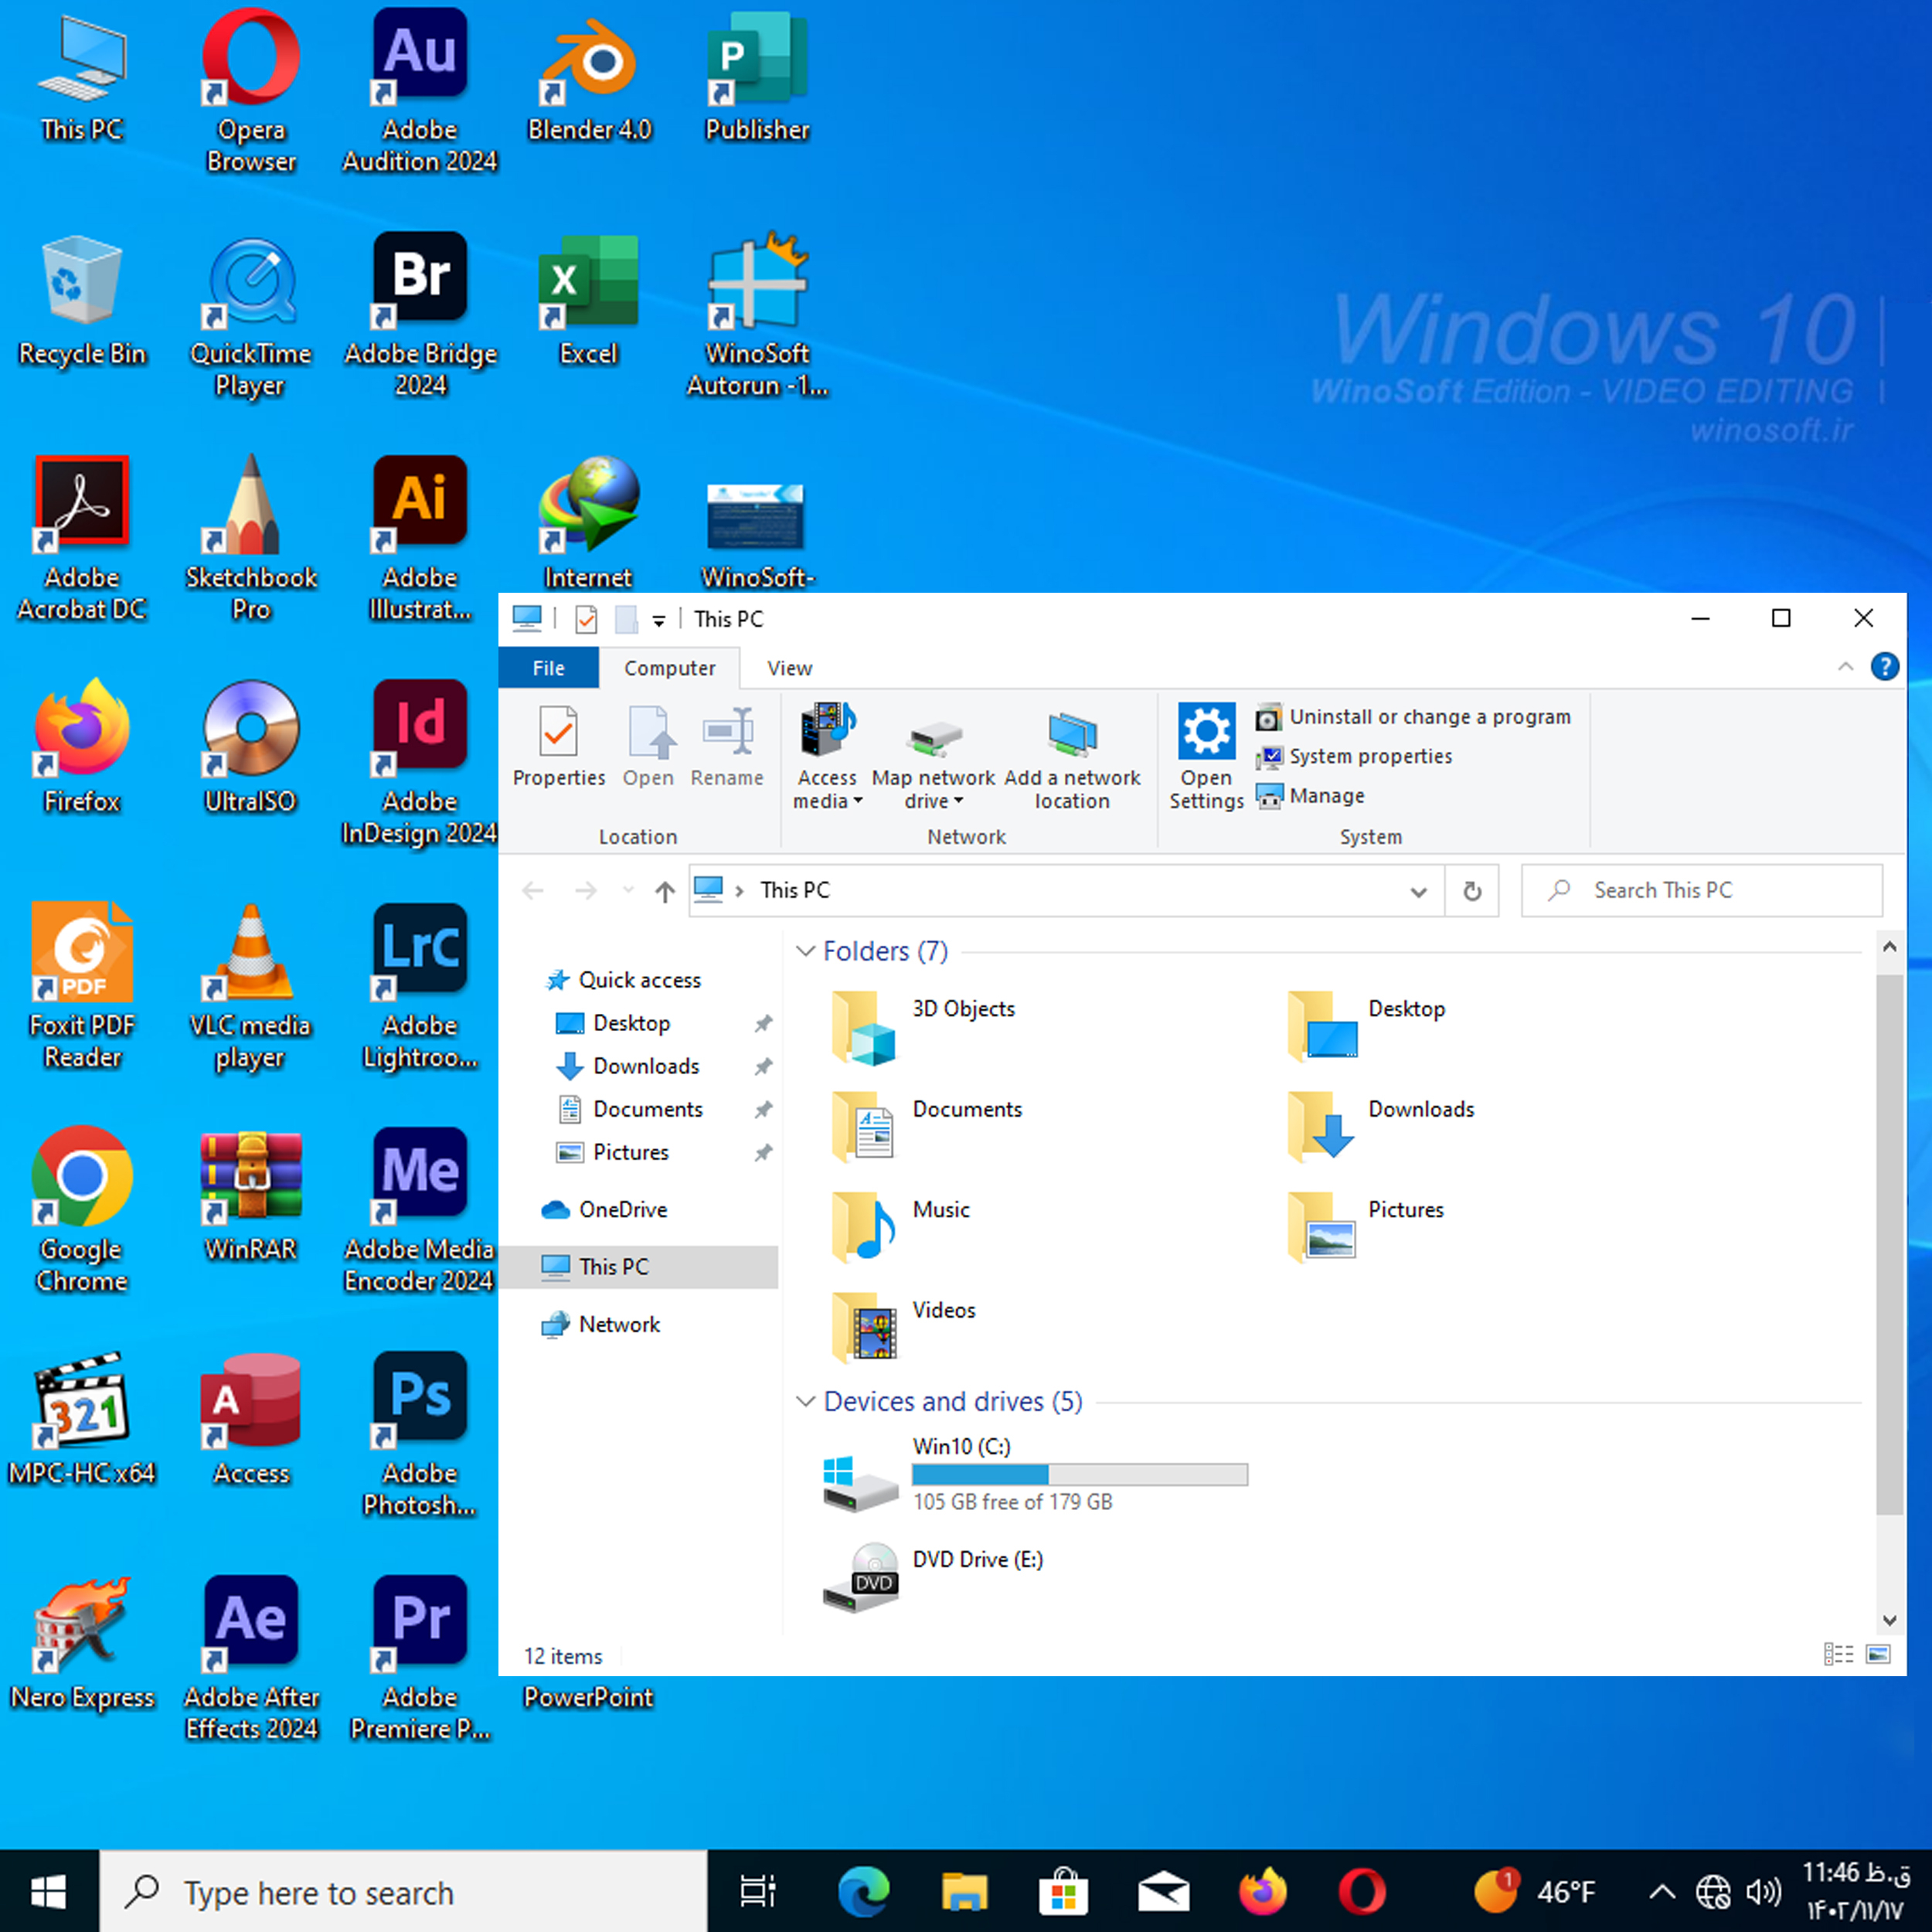Switch to the View ribbon tab

(789, 668)
